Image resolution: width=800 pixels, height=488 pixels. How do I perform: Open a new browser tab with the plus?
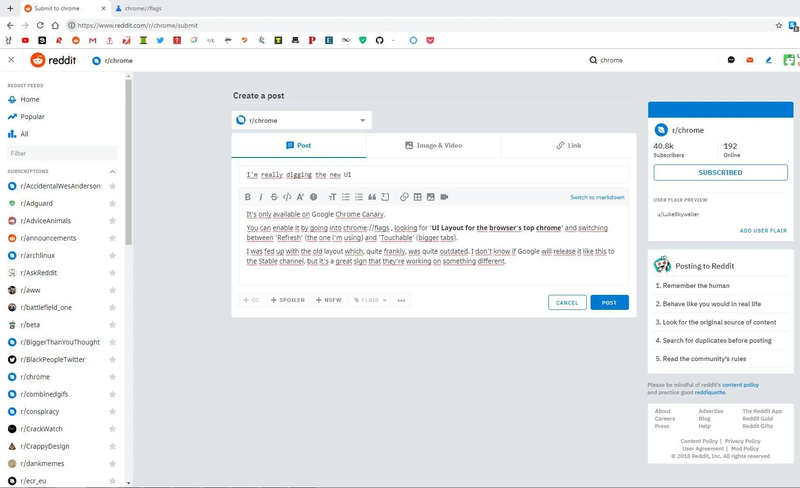[10, 9]
